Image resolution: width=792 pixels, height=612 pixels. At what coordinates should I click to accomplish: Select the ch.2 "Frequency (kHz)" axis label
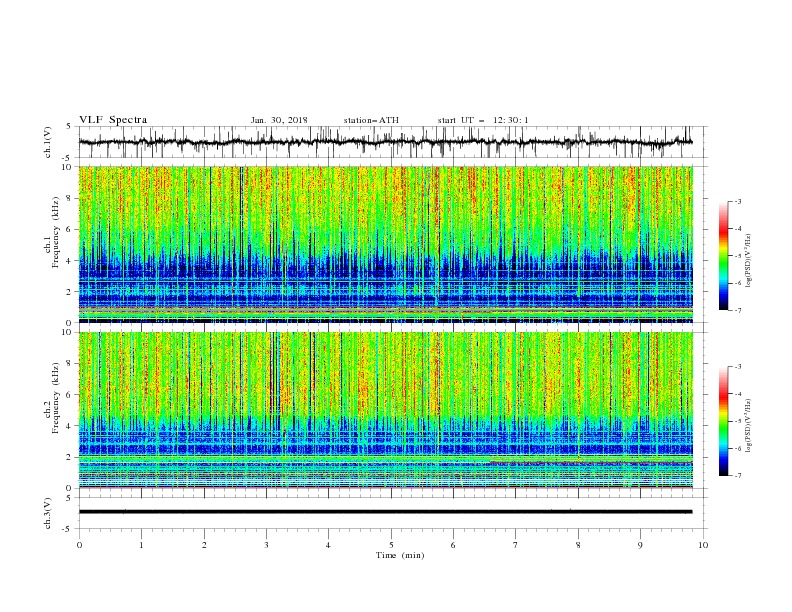point(56,398)
